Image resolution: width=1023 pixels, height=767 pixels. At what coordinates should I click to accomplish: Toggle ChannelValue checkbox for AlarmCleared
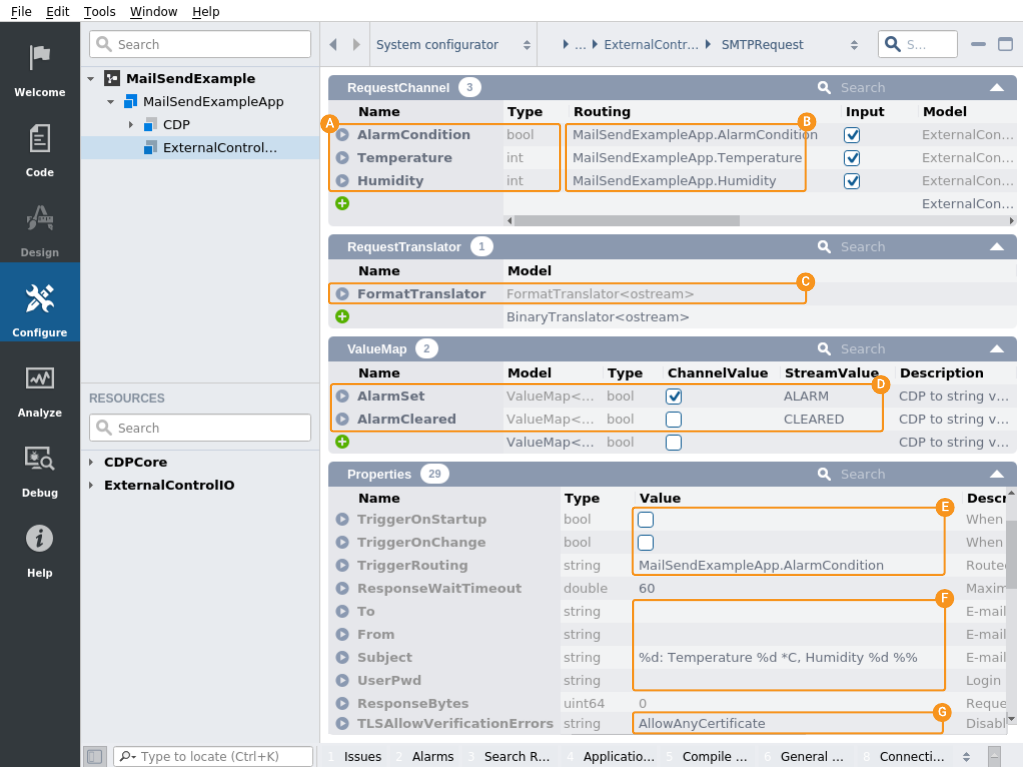[x=674, y=419]
